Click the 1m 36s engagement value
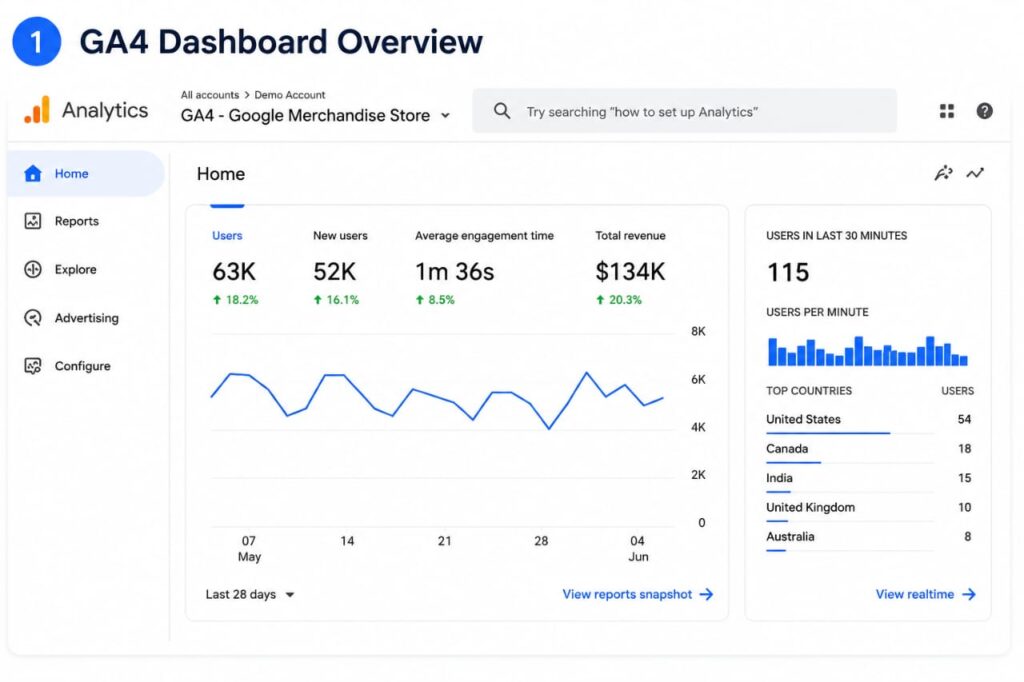Image resolution: width=1024 pixels, height=682 pixels. [x=455, y=271]
